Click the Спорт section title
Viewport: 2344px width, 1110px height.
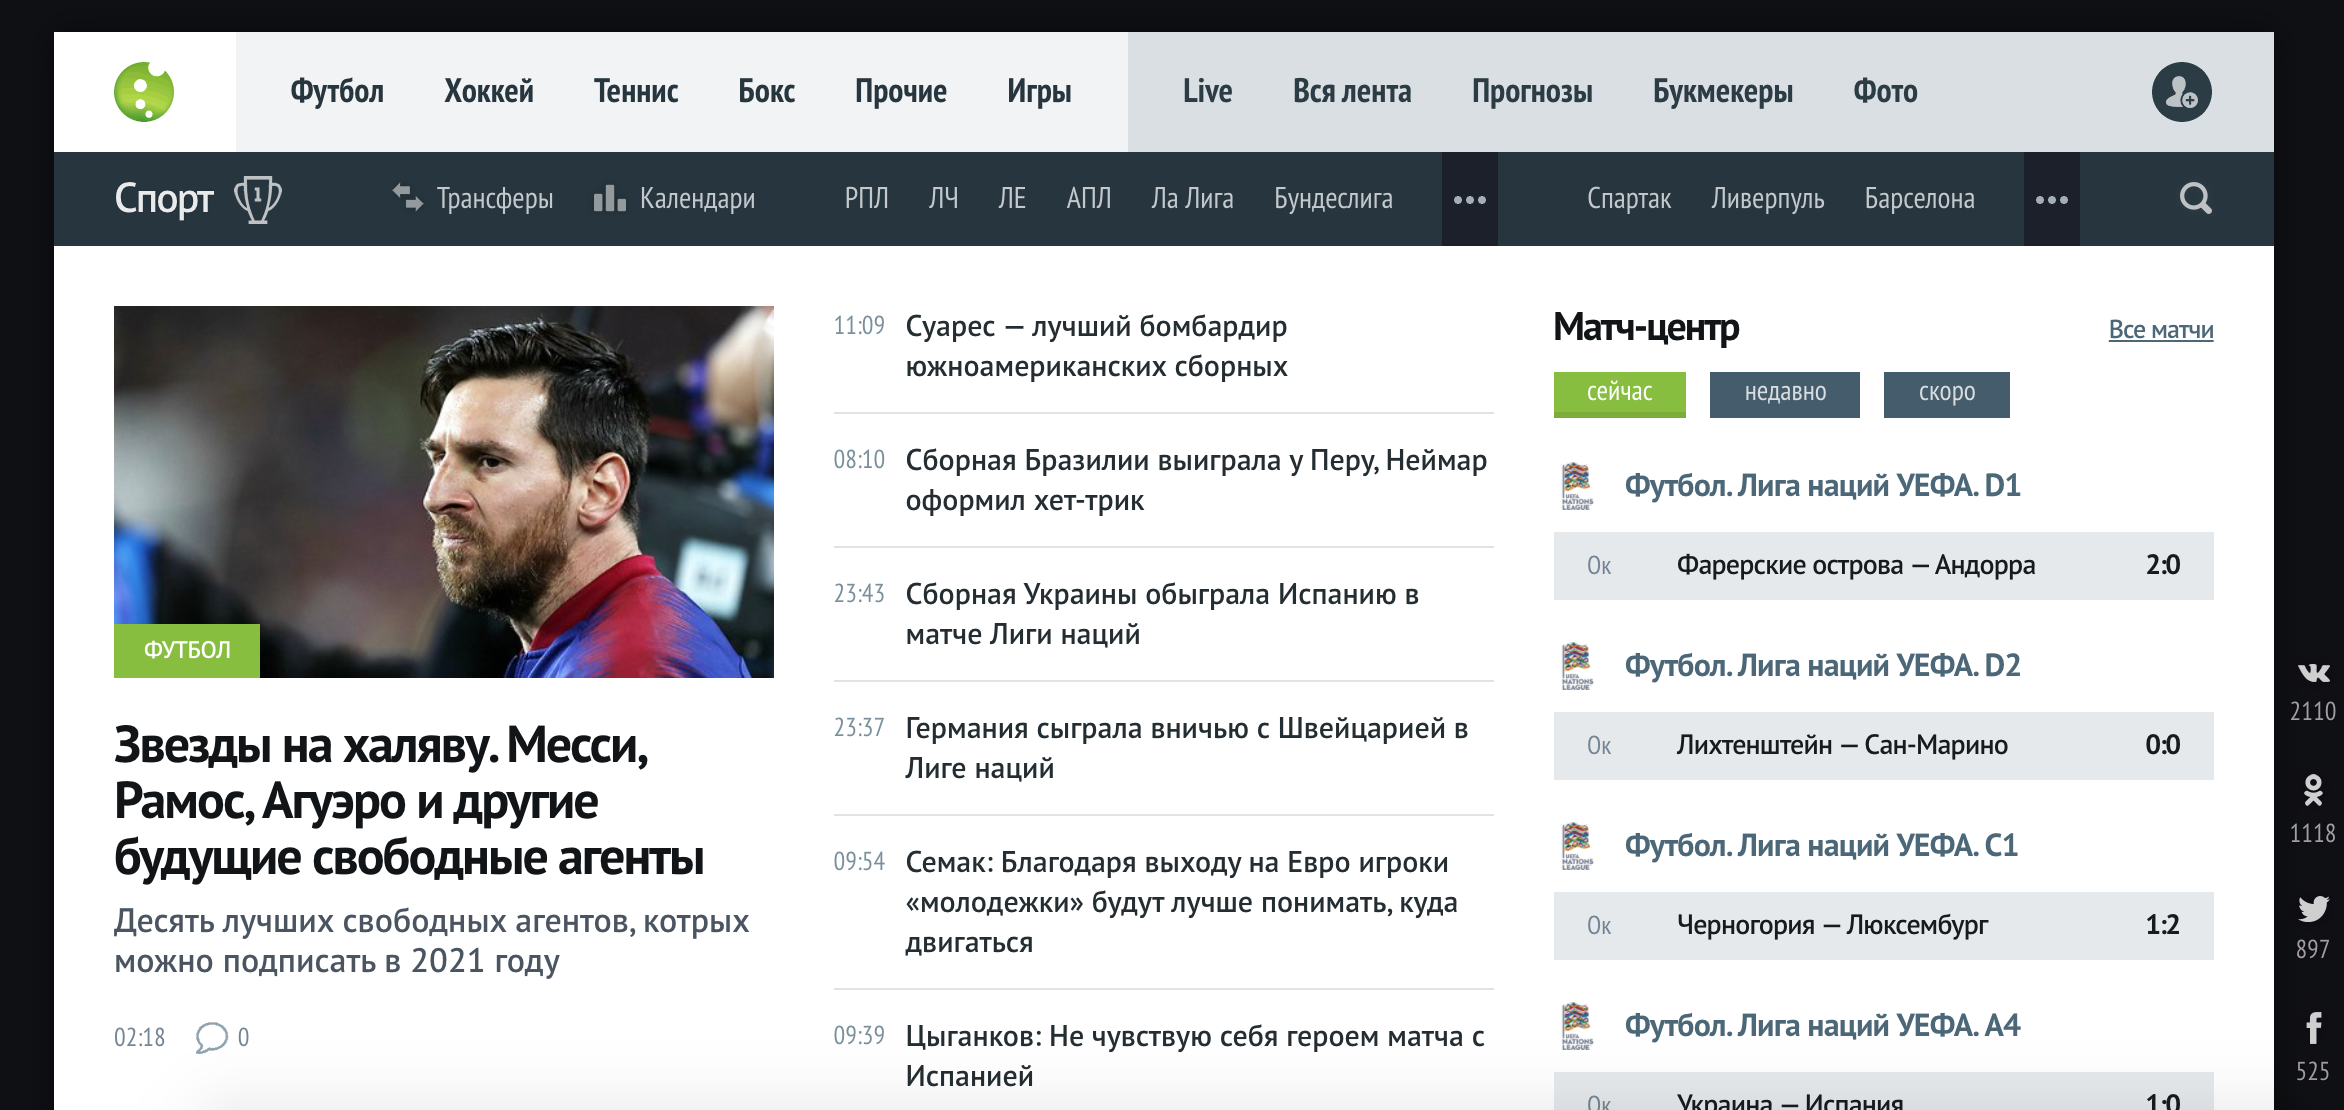164,199
